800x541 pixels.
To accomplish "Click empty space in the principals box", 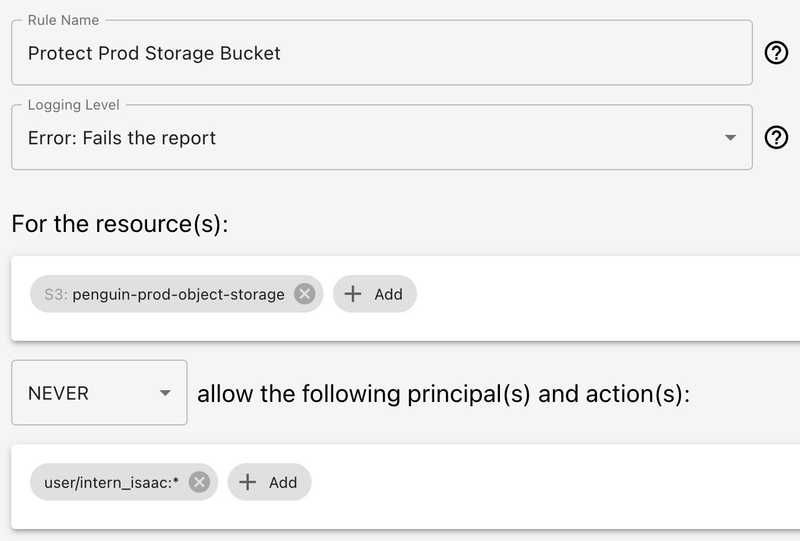I will pos(550,485).
